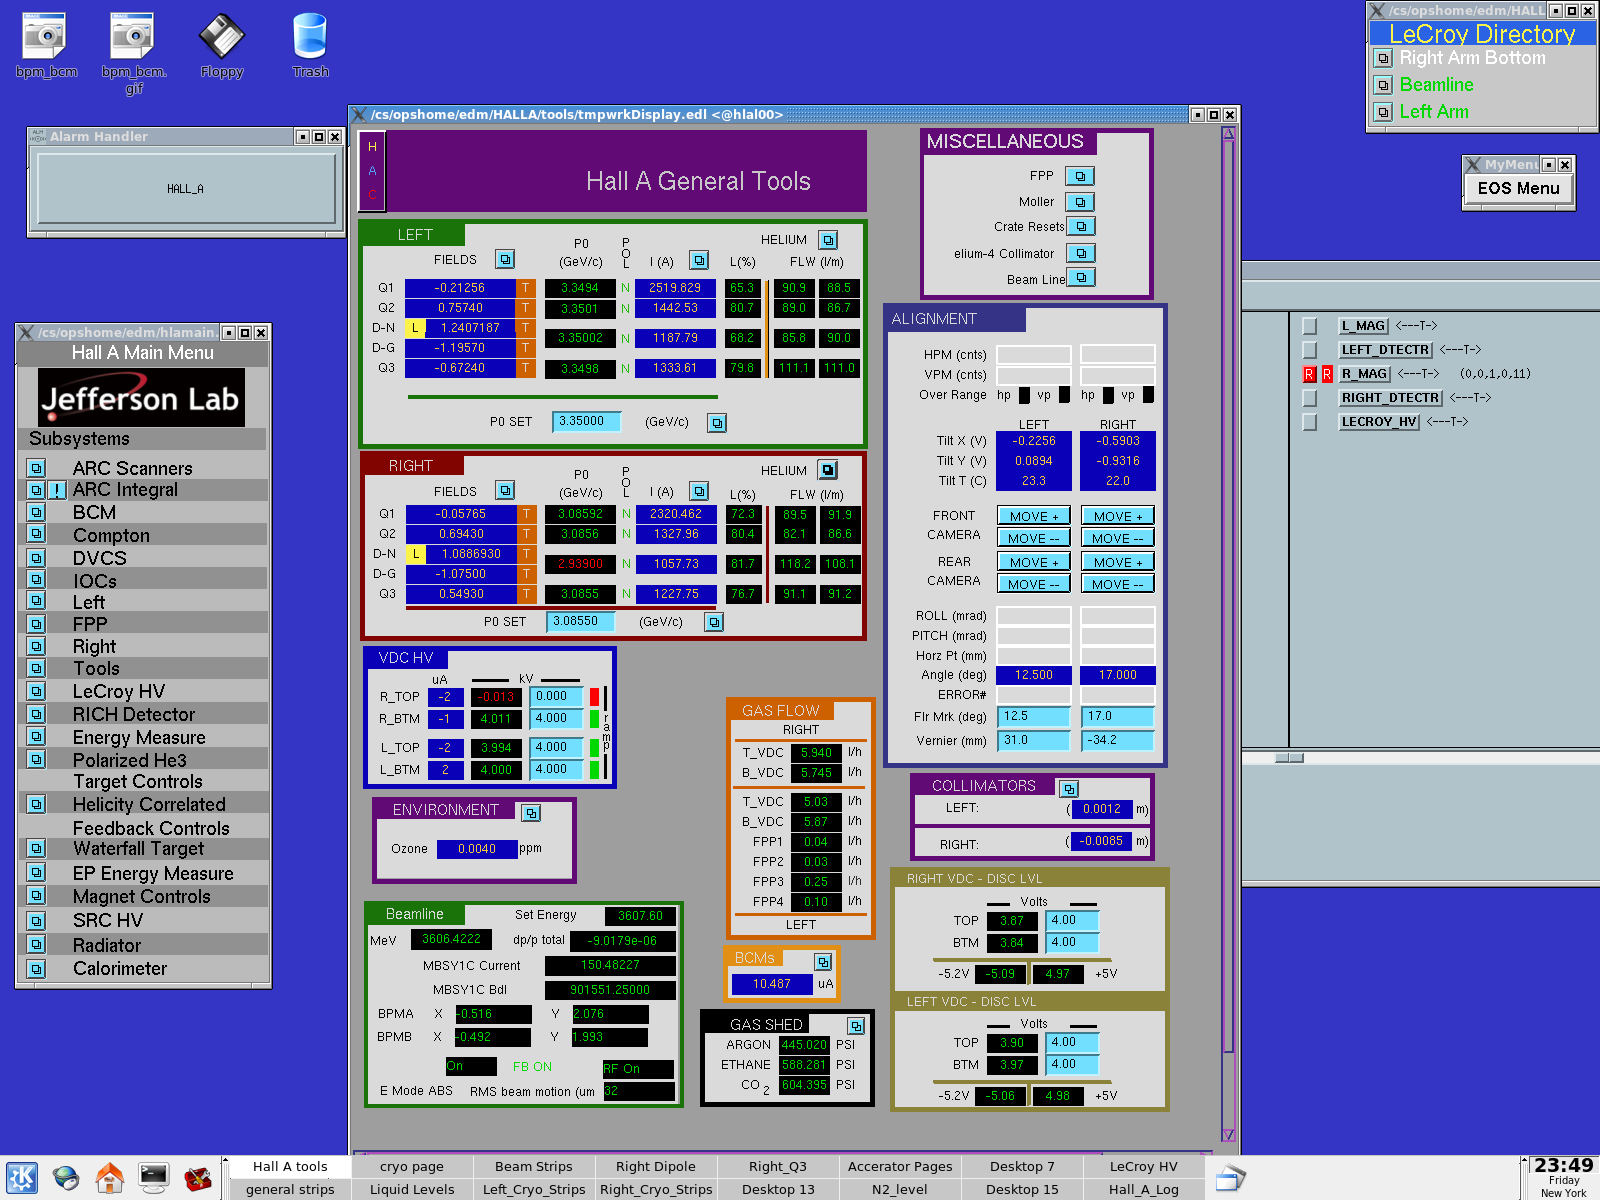The width and height of the screenshot is (1600, 1200).
Task: Open BCMs related display icon
Action: click(823, 962)
